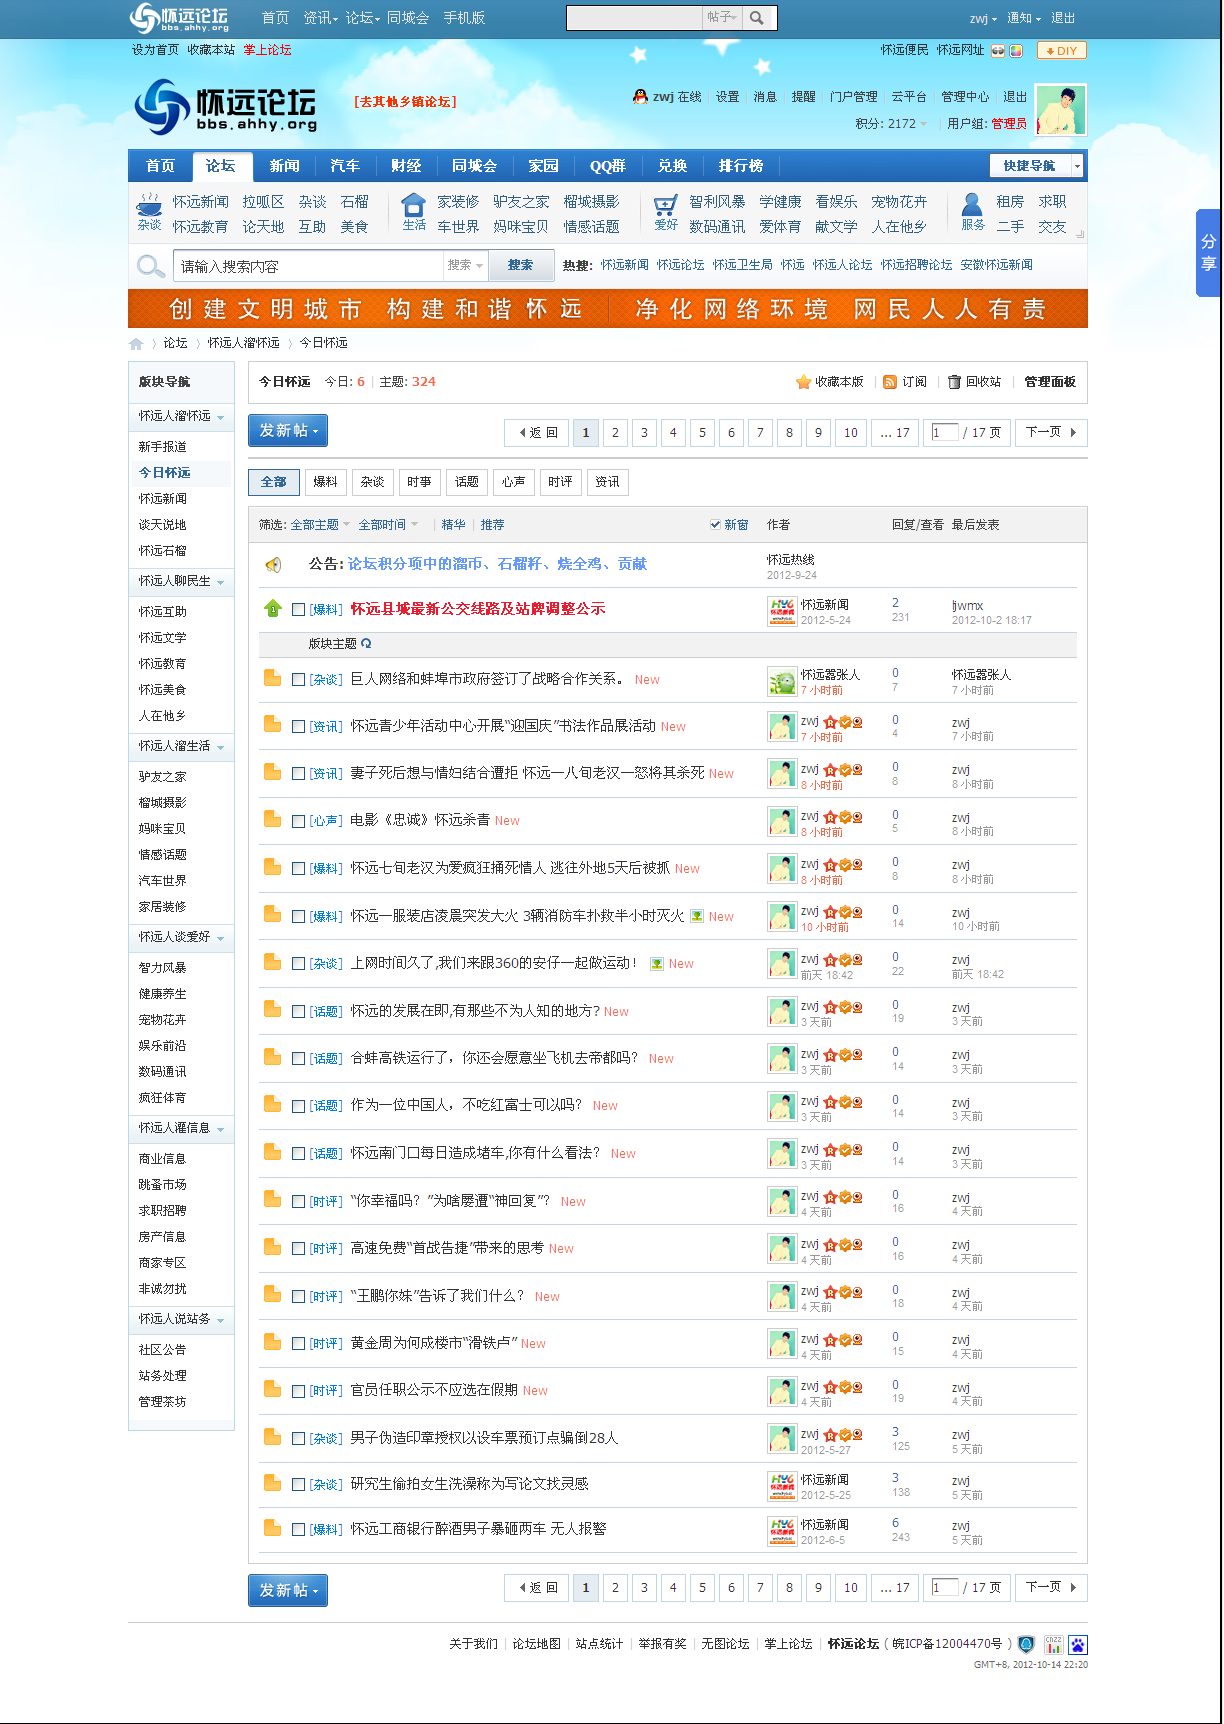Open the 怀远石榴 sidebar link

click(162, 551)
